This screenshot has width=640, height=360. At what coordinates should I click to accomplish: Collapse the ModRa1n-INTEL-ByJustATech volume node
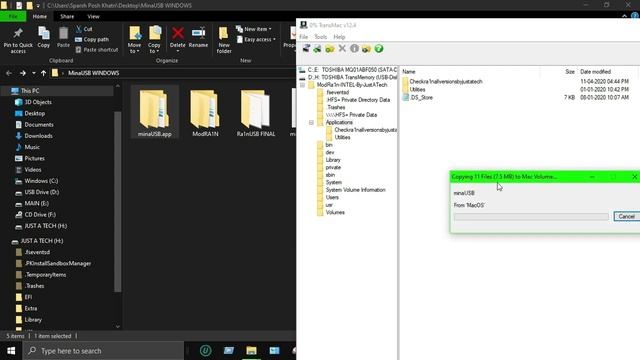coord(302,85)
